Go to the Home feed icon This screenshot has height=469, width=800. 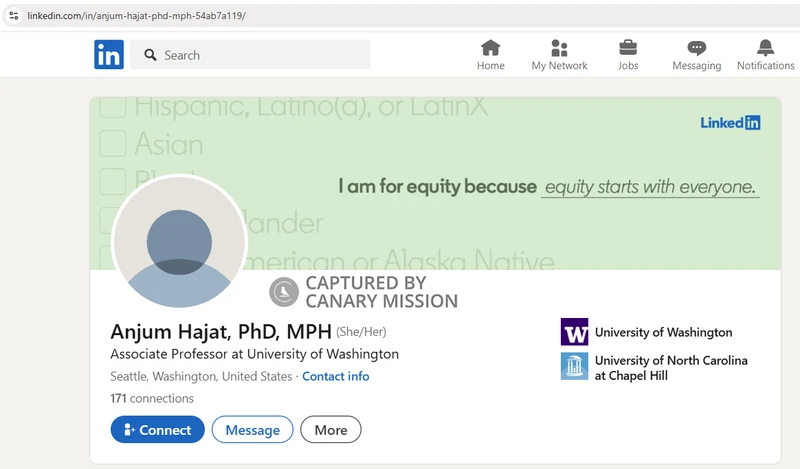490,48
